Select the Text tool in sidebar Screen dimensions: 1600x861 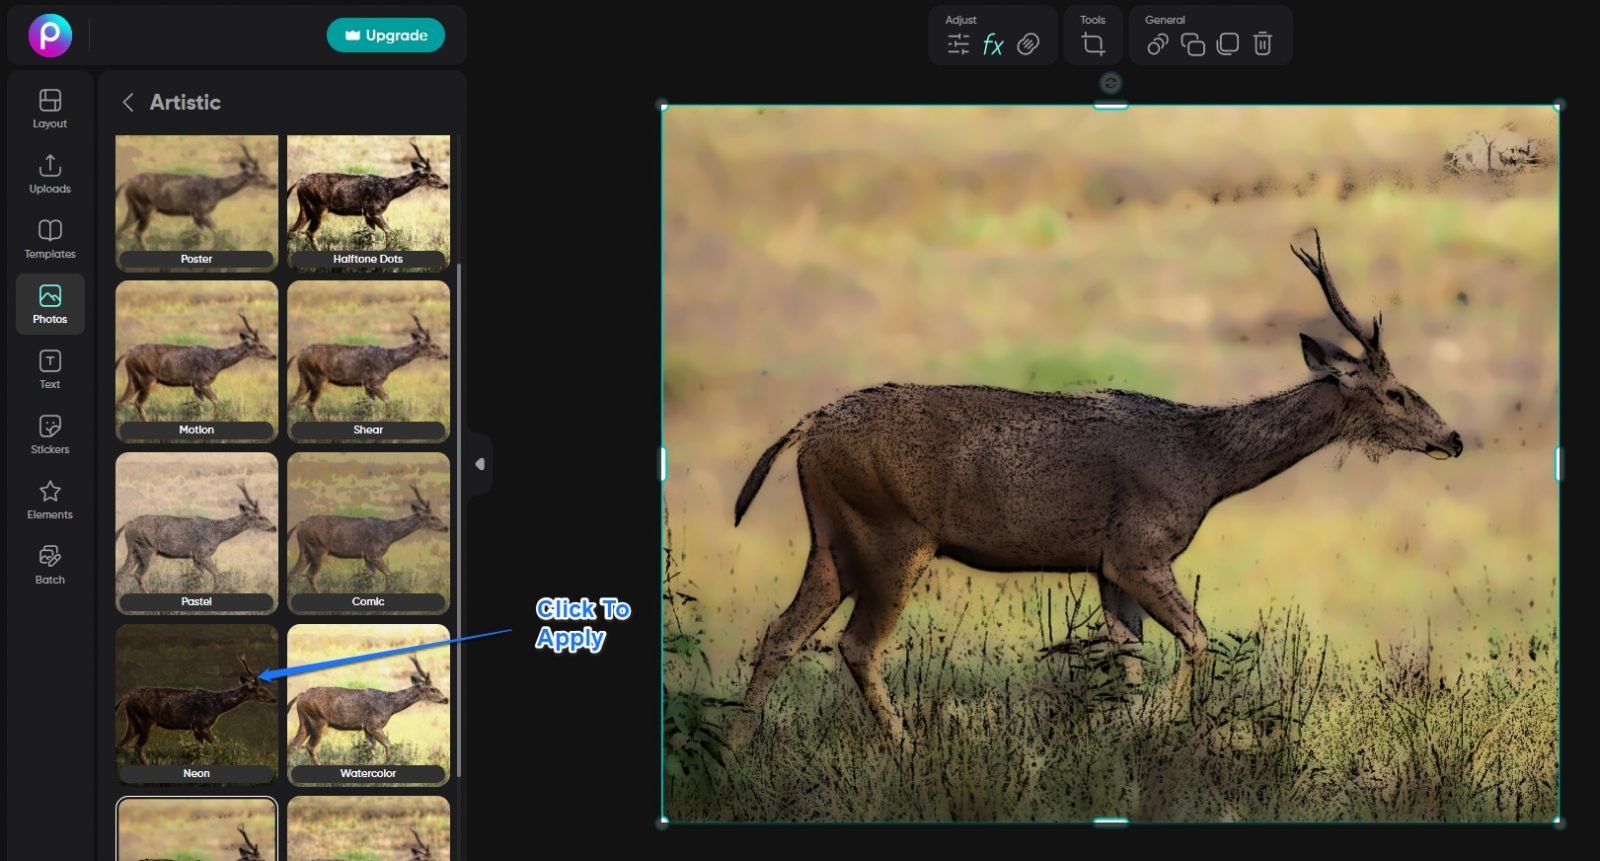50,369
